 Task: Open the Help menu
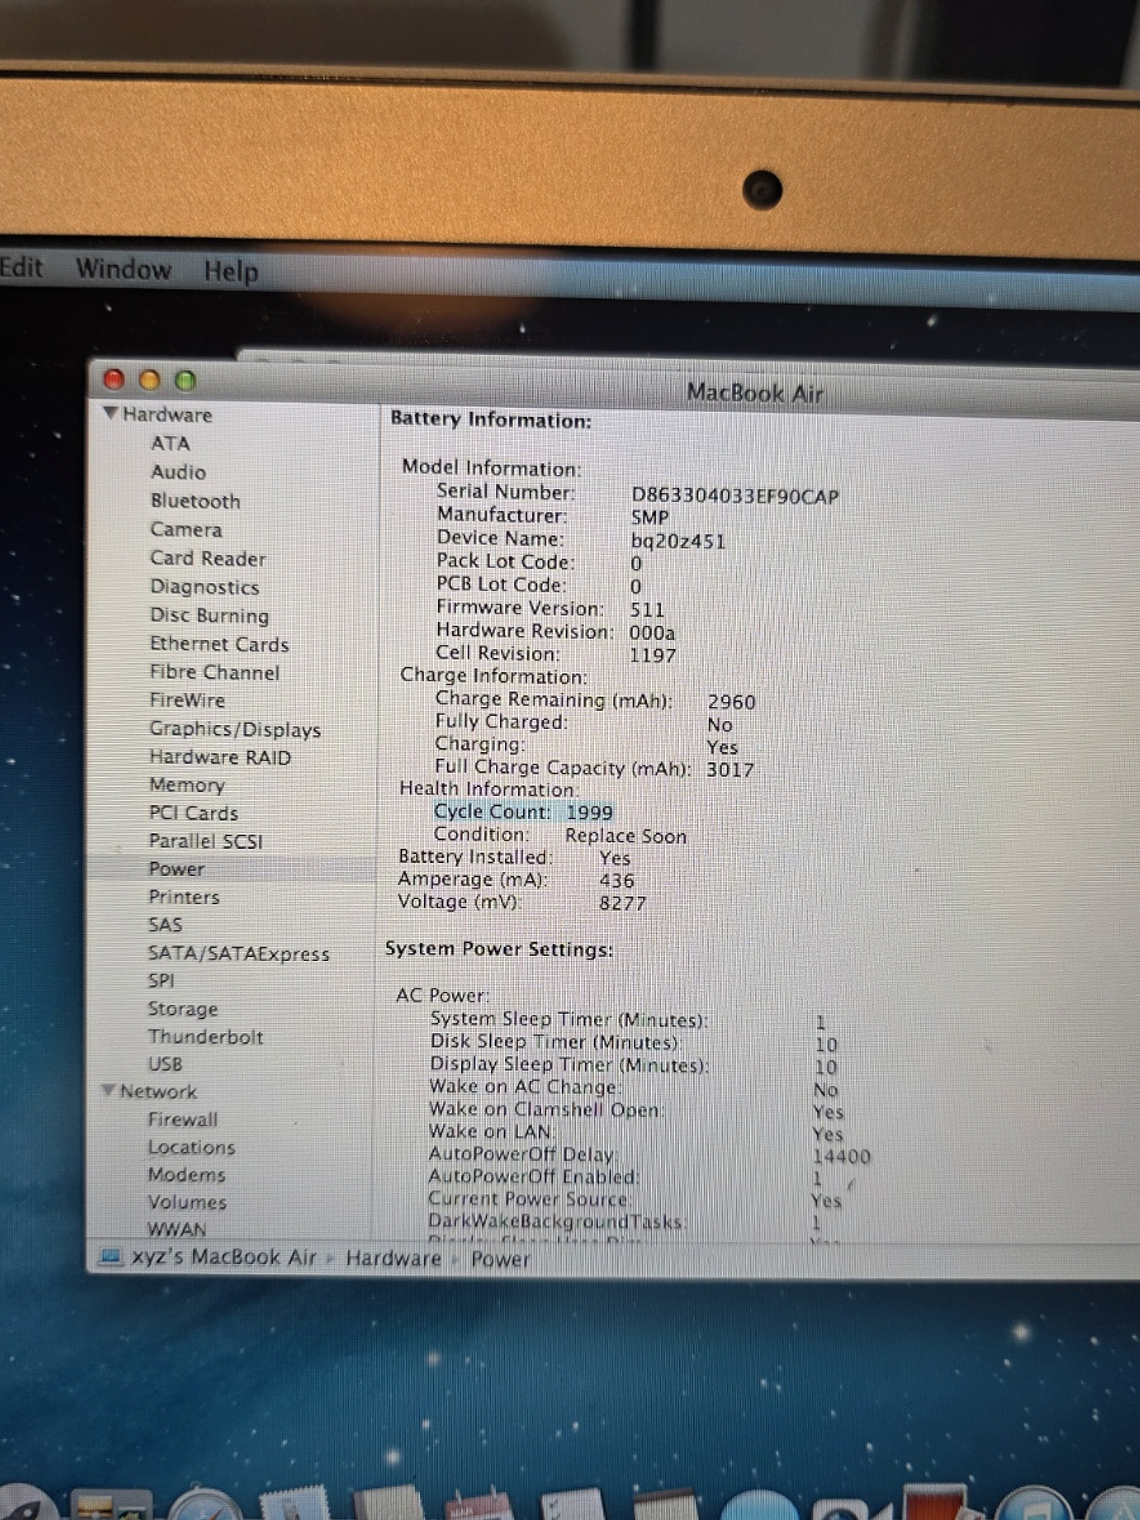[230, 272]
